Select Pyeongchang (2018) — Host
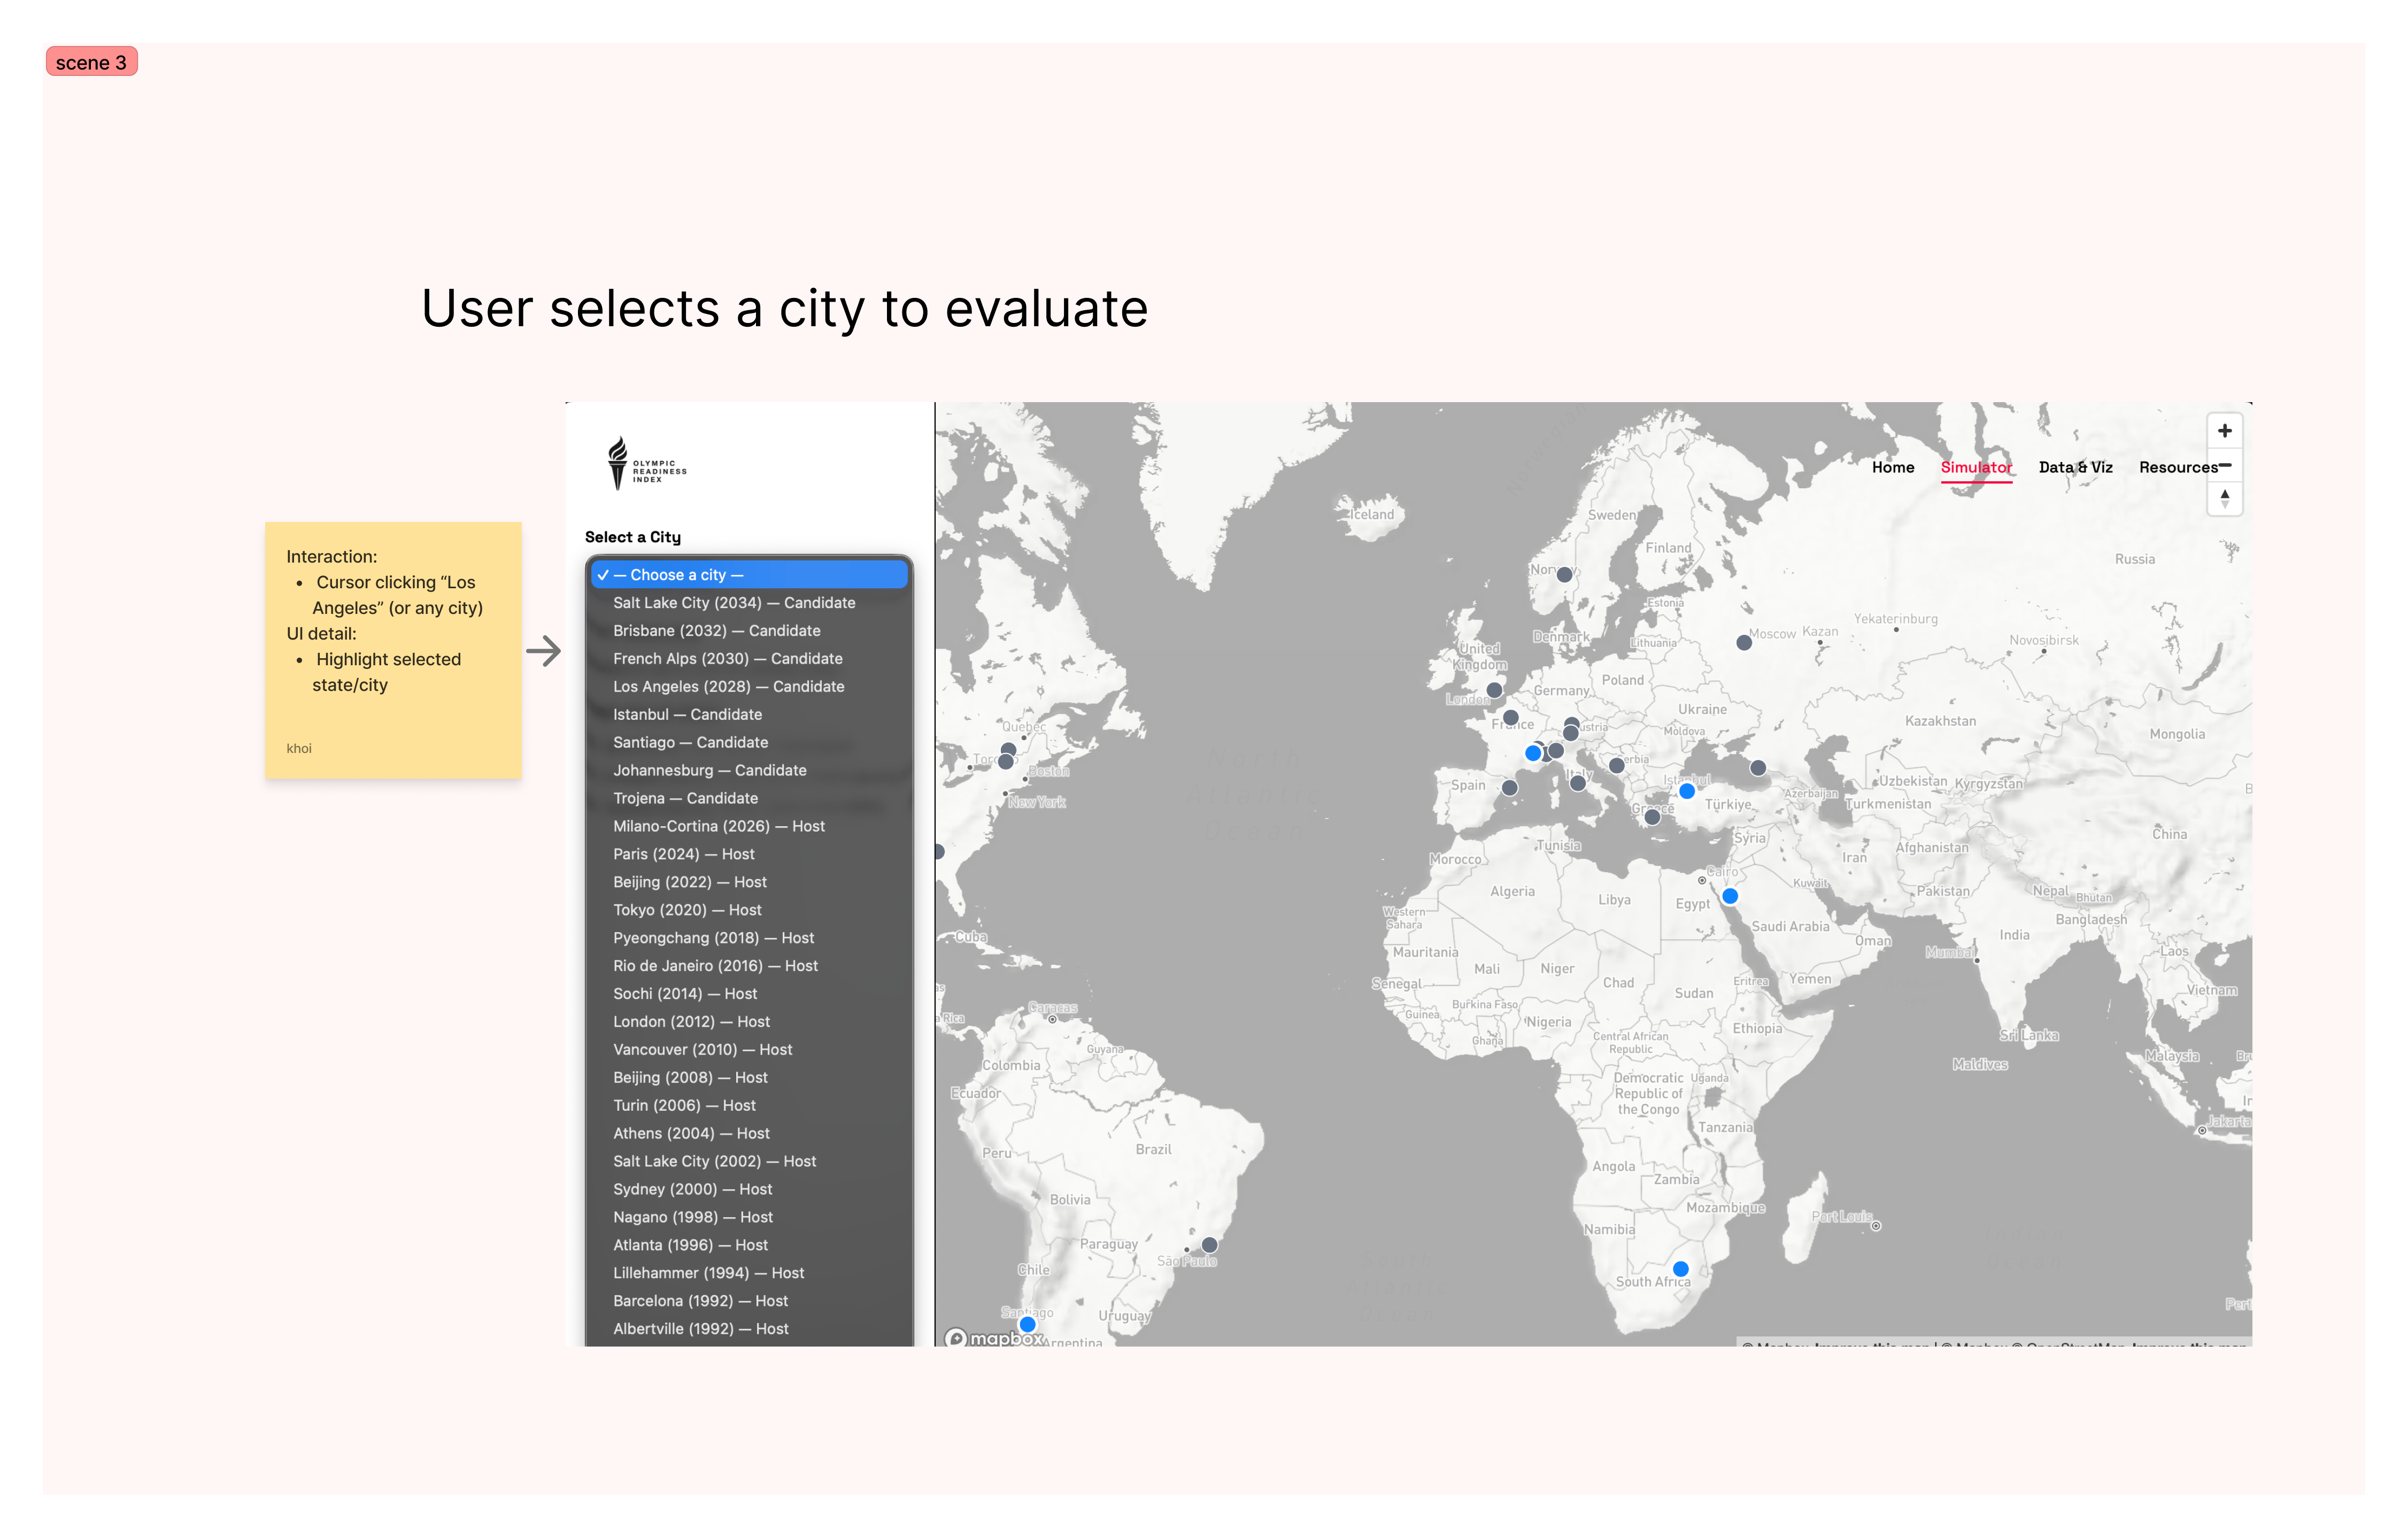2408x1538 pixels. 749,939
